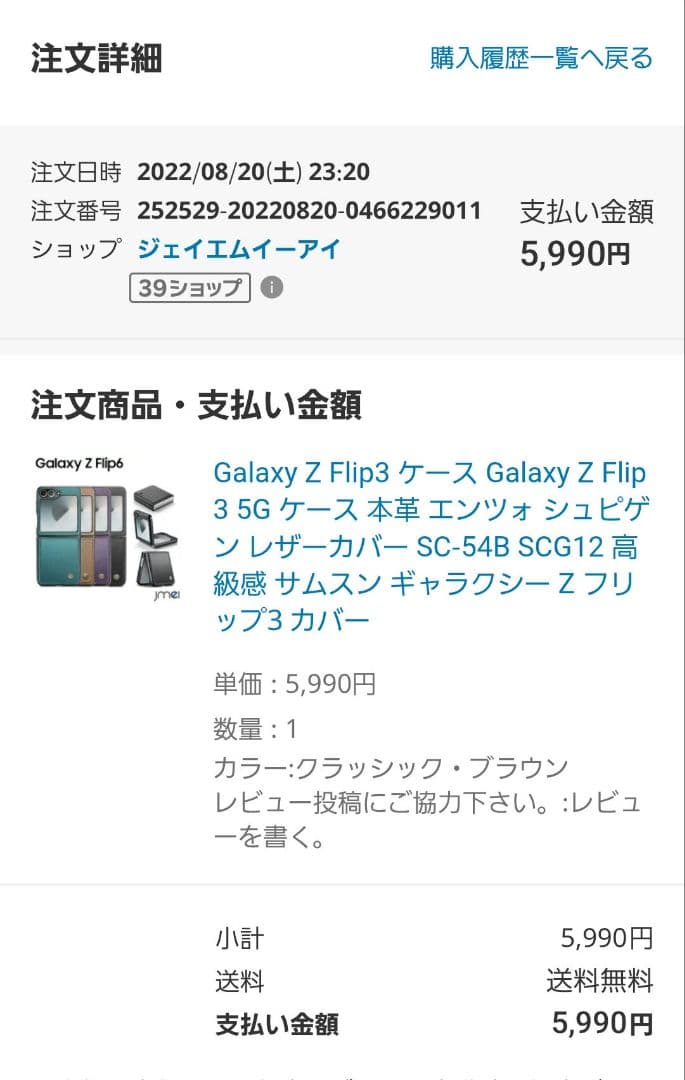Click the 5,990円 payment amount in order summary
This screenshot has width=685, height=1080.
[x=575, y=254]
